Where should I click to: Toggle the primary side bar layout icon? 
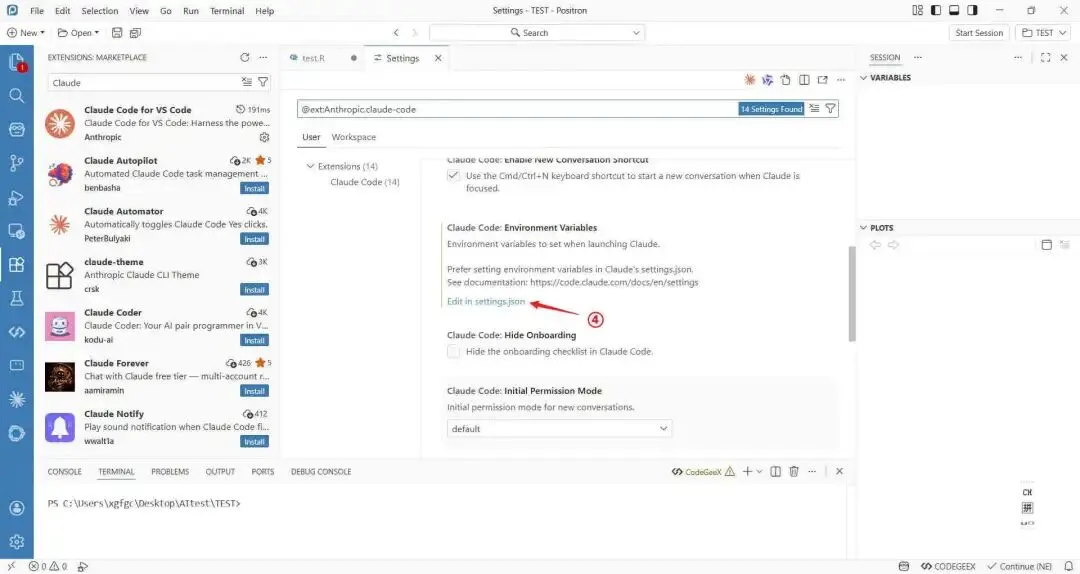pyautogui.click(x=936, y=10)
